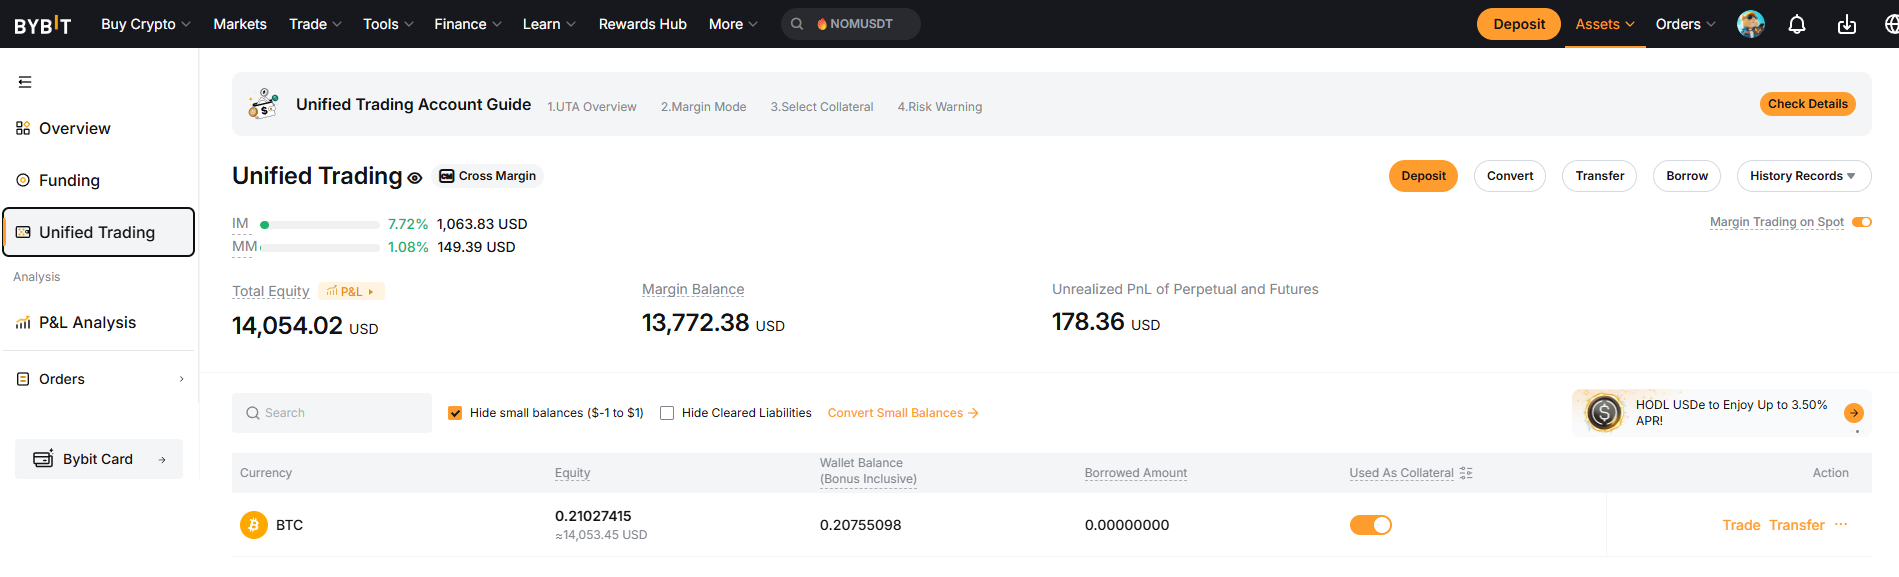Click the Check Details button
Image resolution: width=1899 pixels, height=577 pixels.
coord(1807,104)
